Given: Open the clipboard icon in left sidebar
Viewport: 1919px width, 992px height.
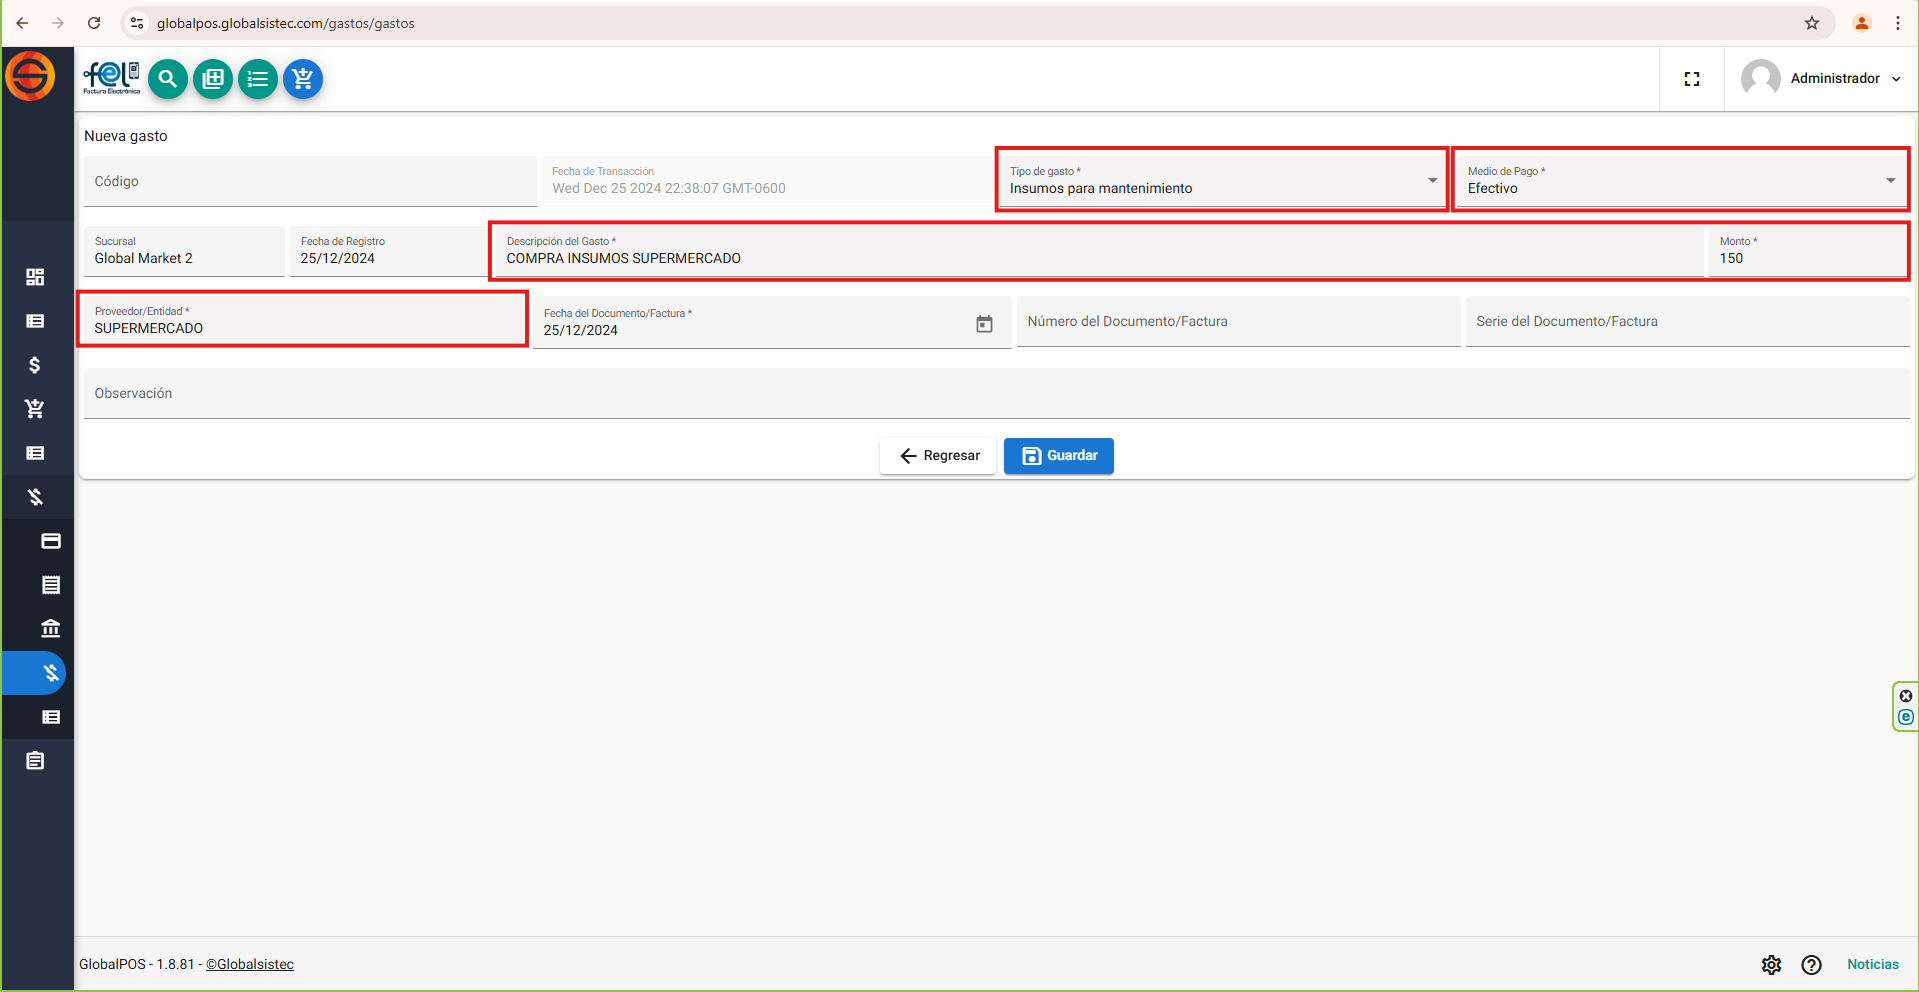Looking at the screenshot, I should [x=35, y=761].
